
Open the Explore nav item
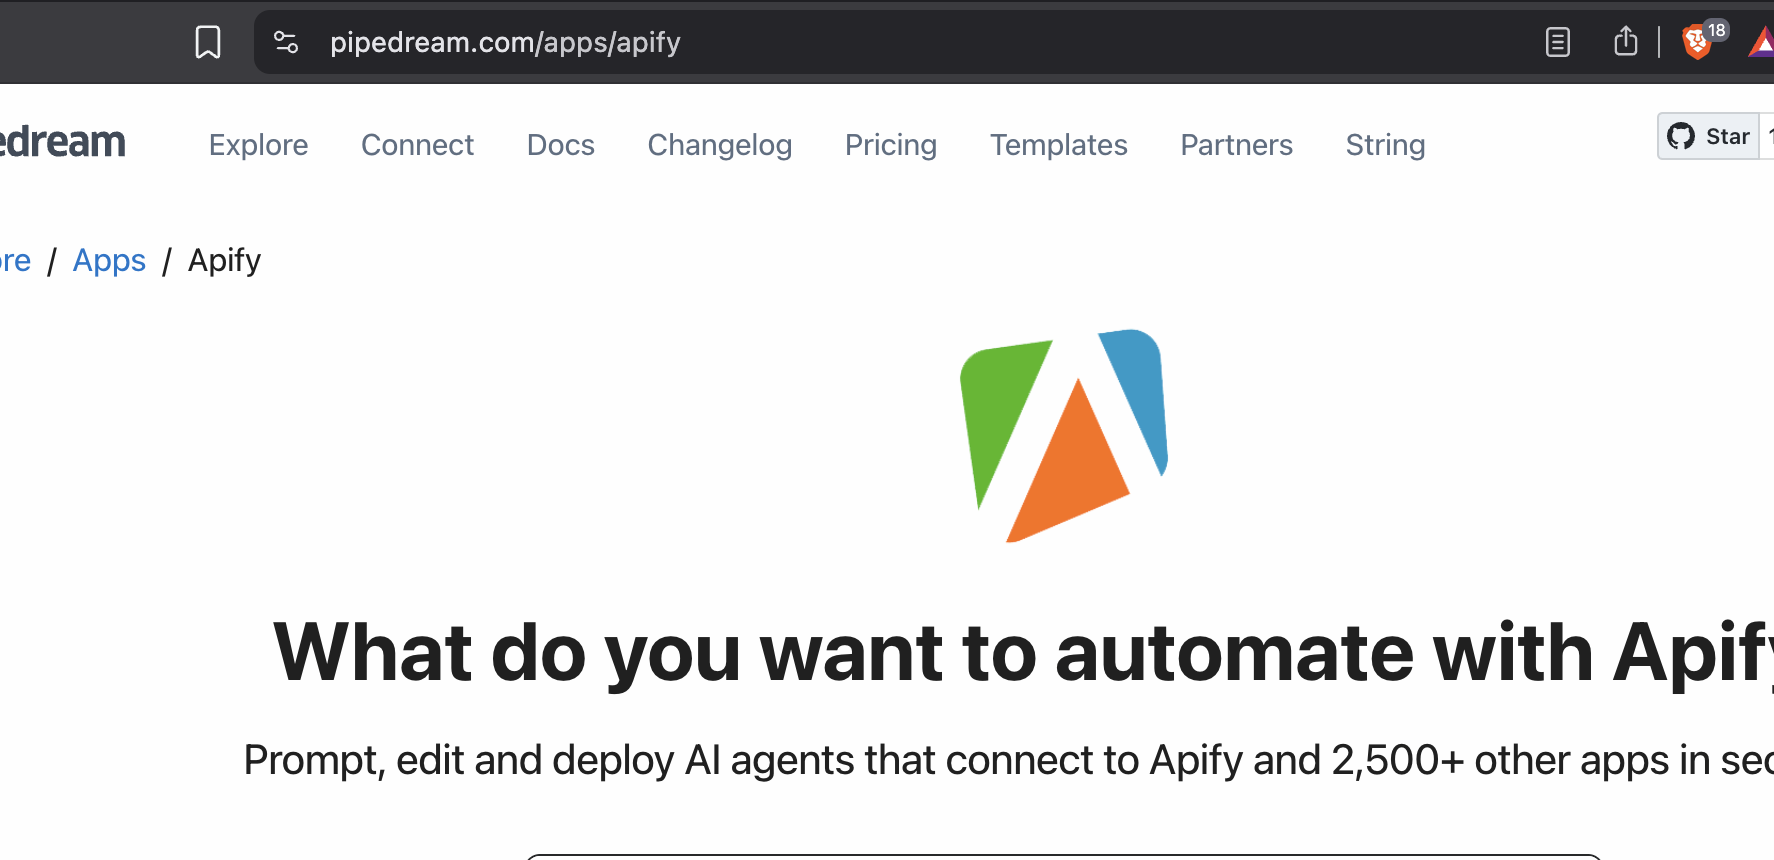click(258, 145)
